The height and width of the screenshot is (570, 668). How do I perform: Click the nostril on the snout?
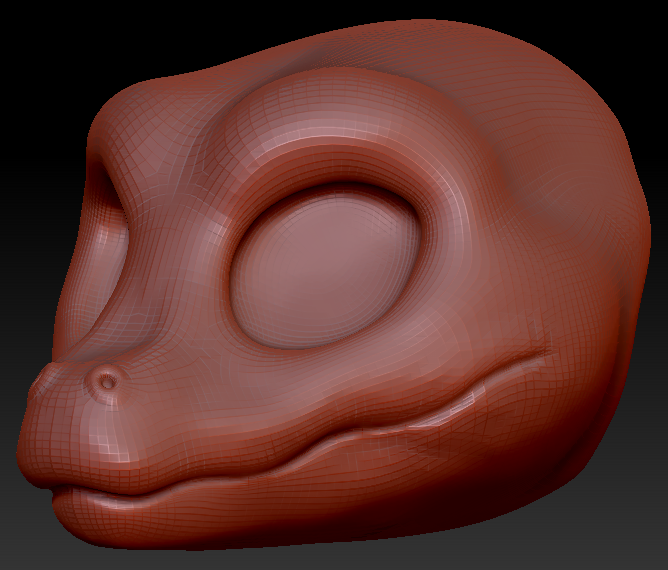point(107,379)
